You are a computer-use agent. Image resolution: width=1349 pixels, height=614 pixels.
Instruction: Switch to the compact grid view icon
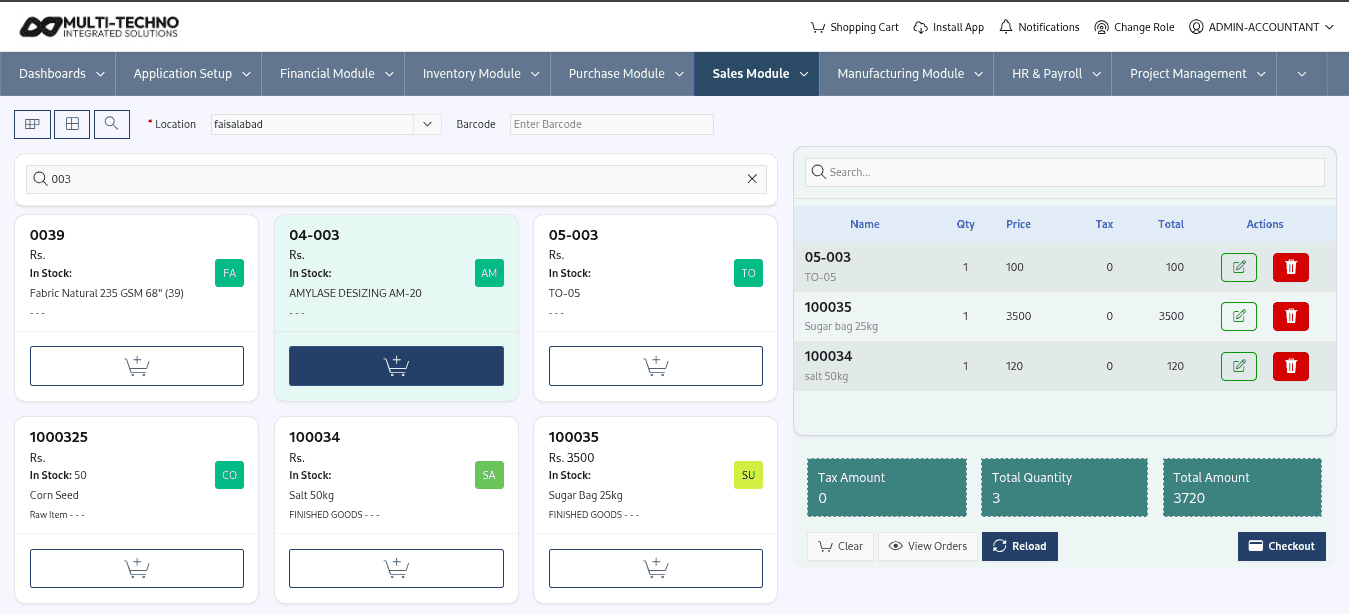[x=32, y=124]
